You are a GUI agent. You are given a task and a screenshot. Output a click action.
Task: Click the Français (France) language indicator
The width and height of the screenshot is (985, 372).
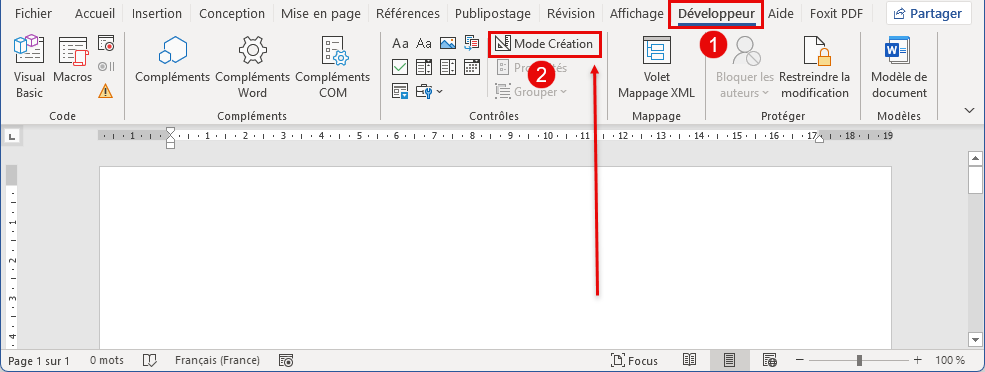coord(217,361)
